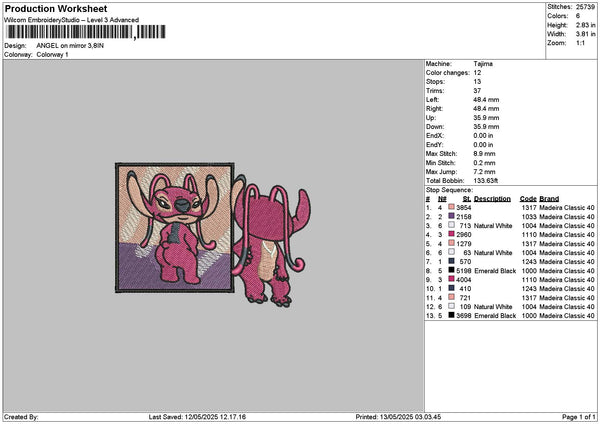This screenshot has height=424, width=600.
Task: Select the Height value 2.83 in
Action: pos(585,25)
